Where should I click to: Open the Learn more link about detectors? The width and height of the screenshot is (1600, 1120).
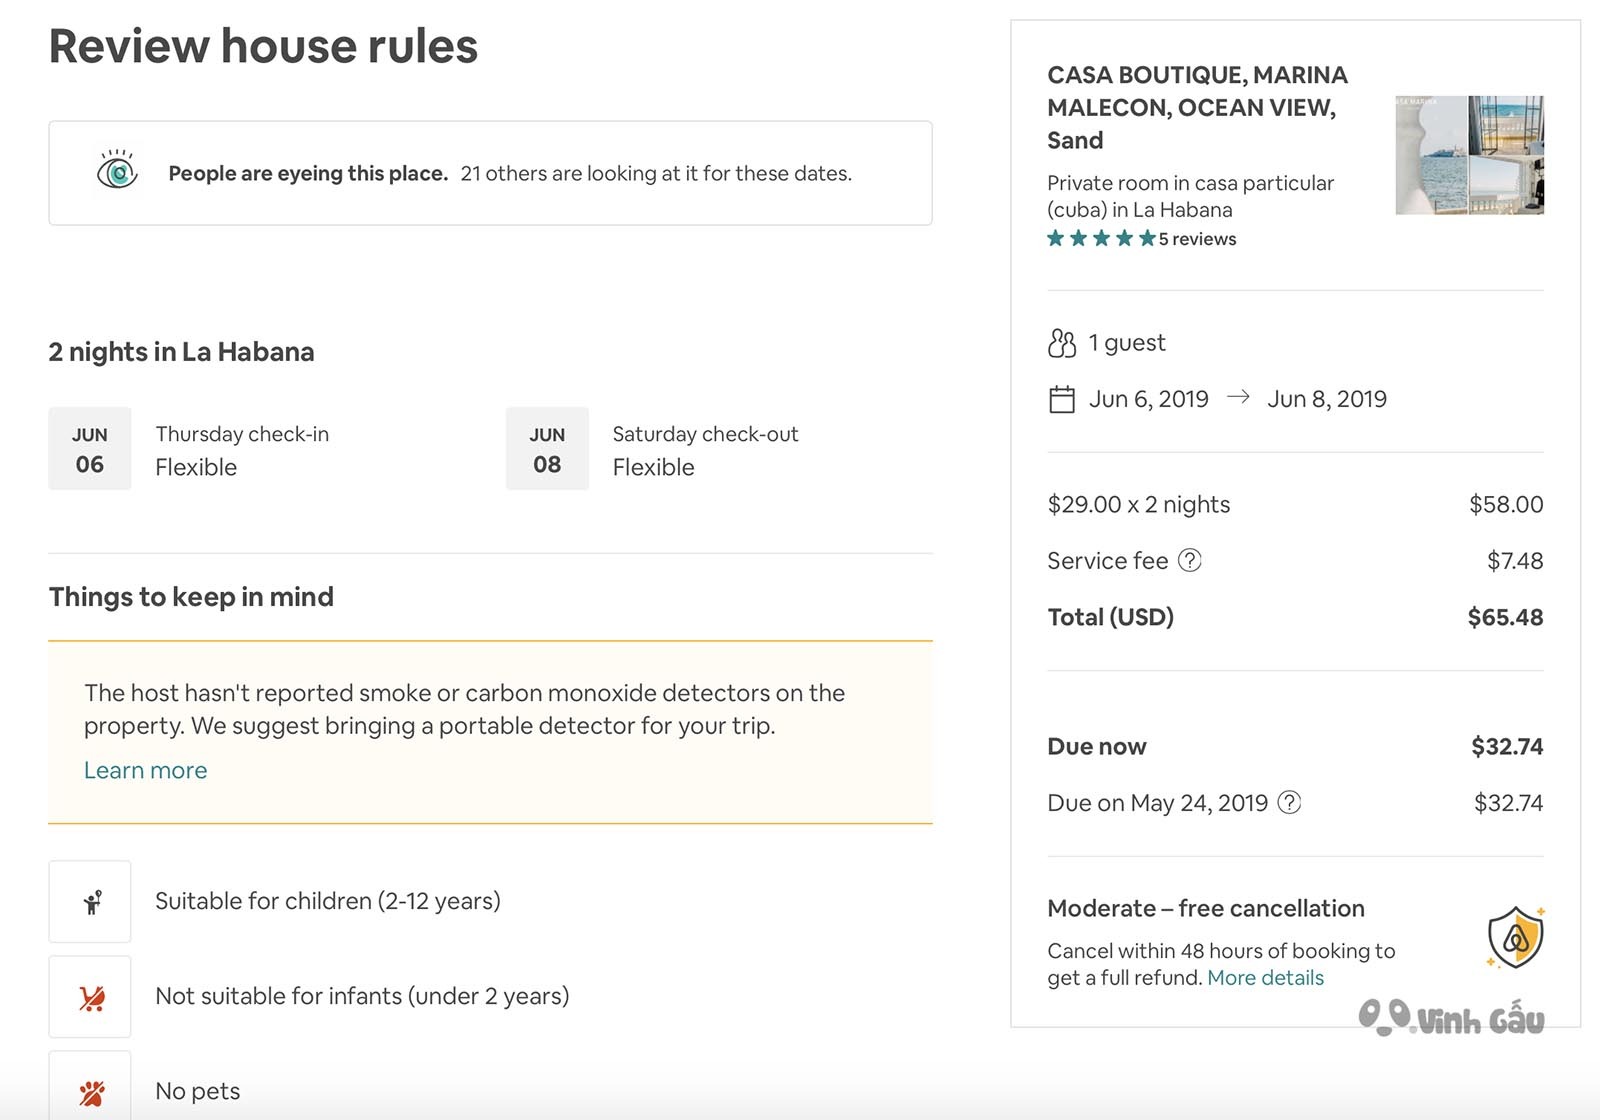click(x=145, y=770)
